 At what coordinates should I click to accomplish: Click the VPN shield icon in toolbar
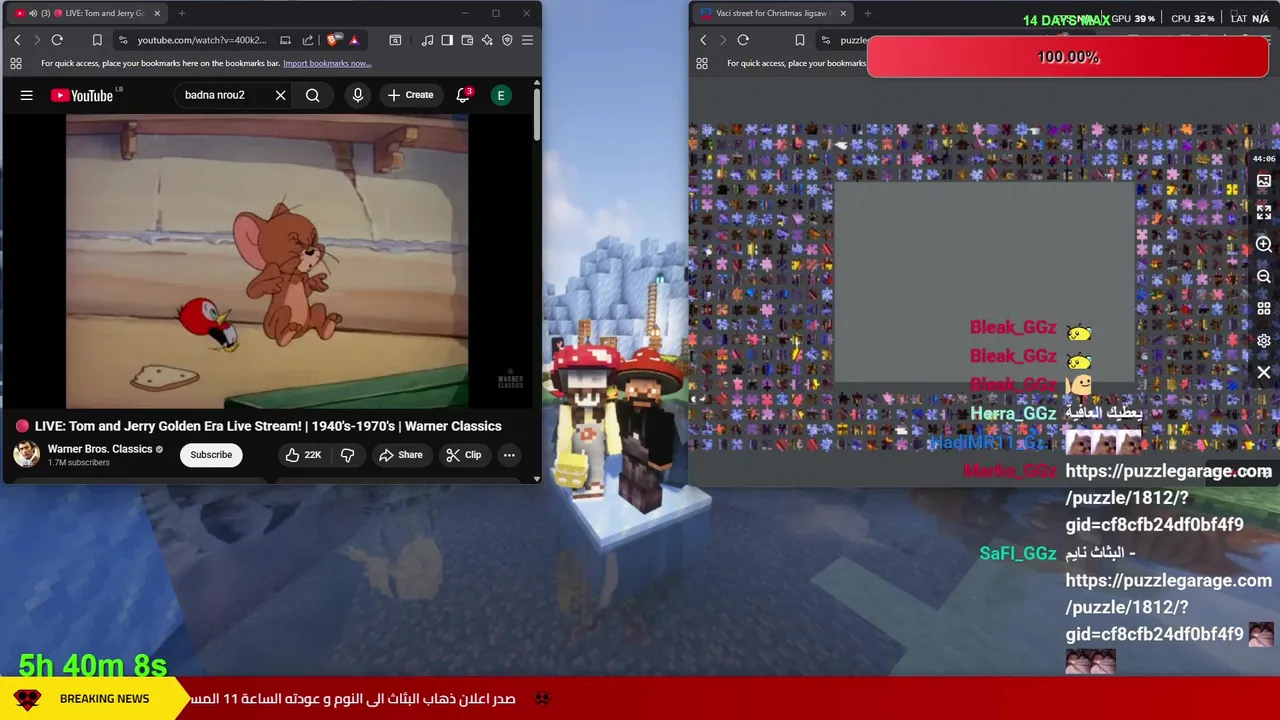tap(507, 40)
